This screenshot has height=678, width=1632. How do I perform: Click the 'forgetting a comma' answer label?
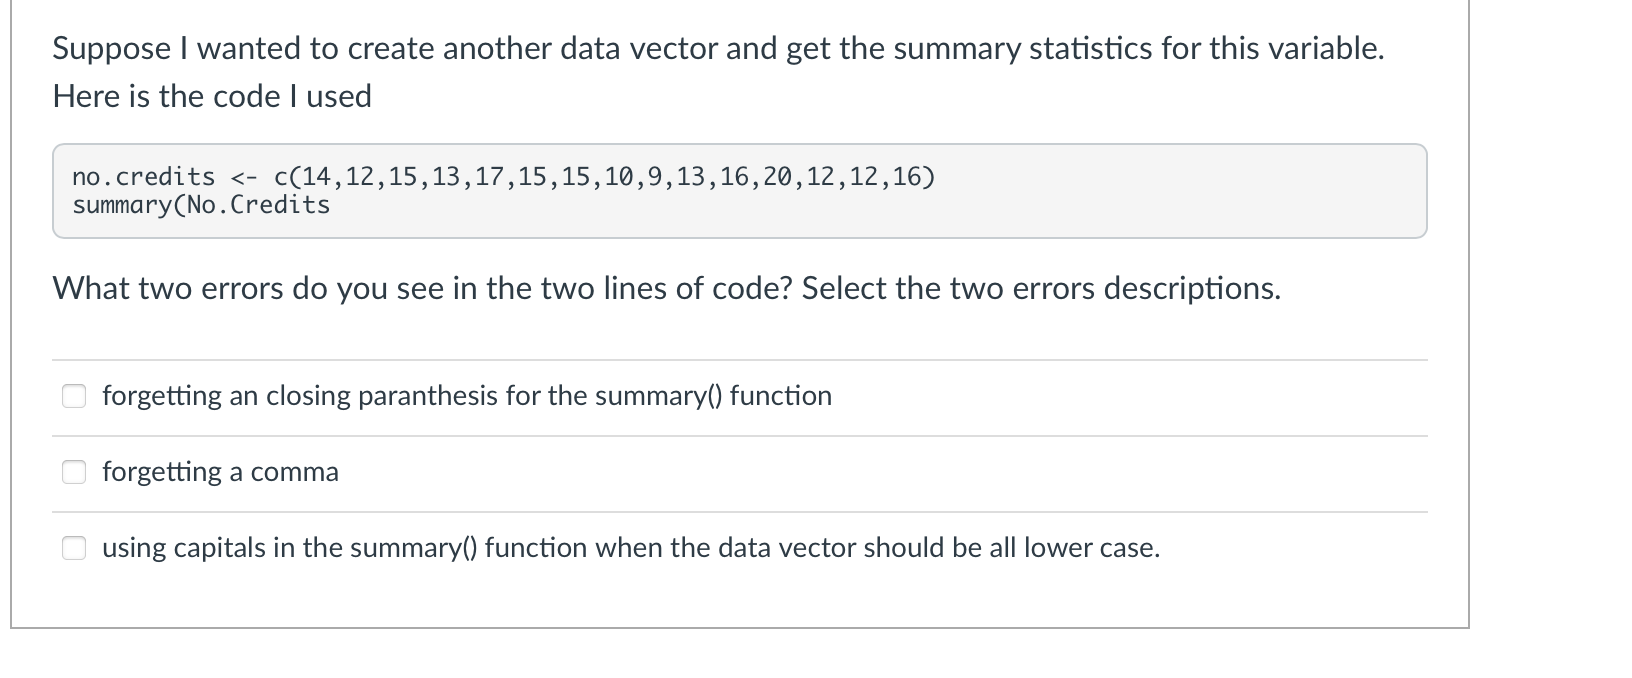click(220, 472)
